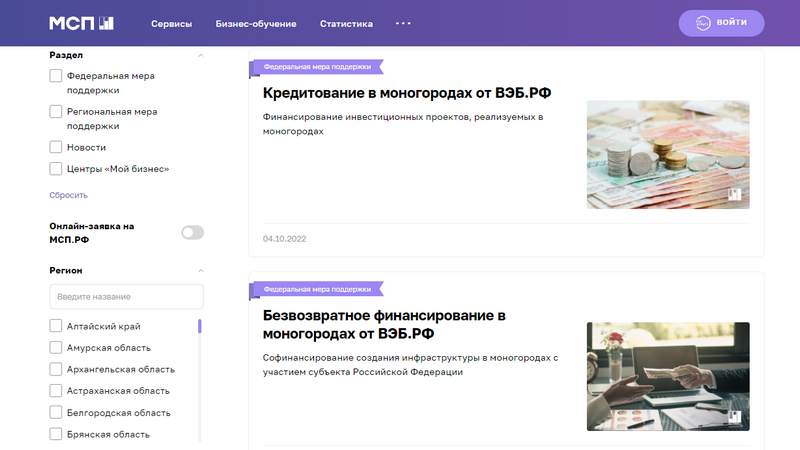
Task: Check Брянская область region
Action: coord(56,434)
